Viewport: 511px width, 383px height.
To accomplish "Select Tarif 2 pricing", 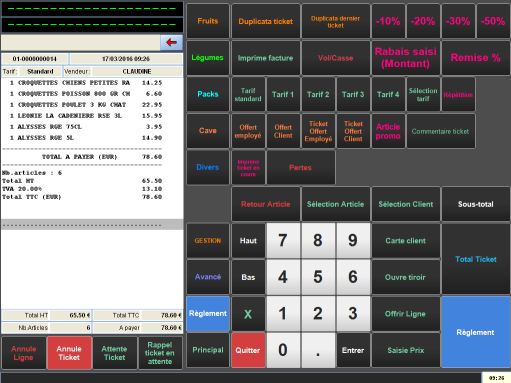I will click(318, 94).
